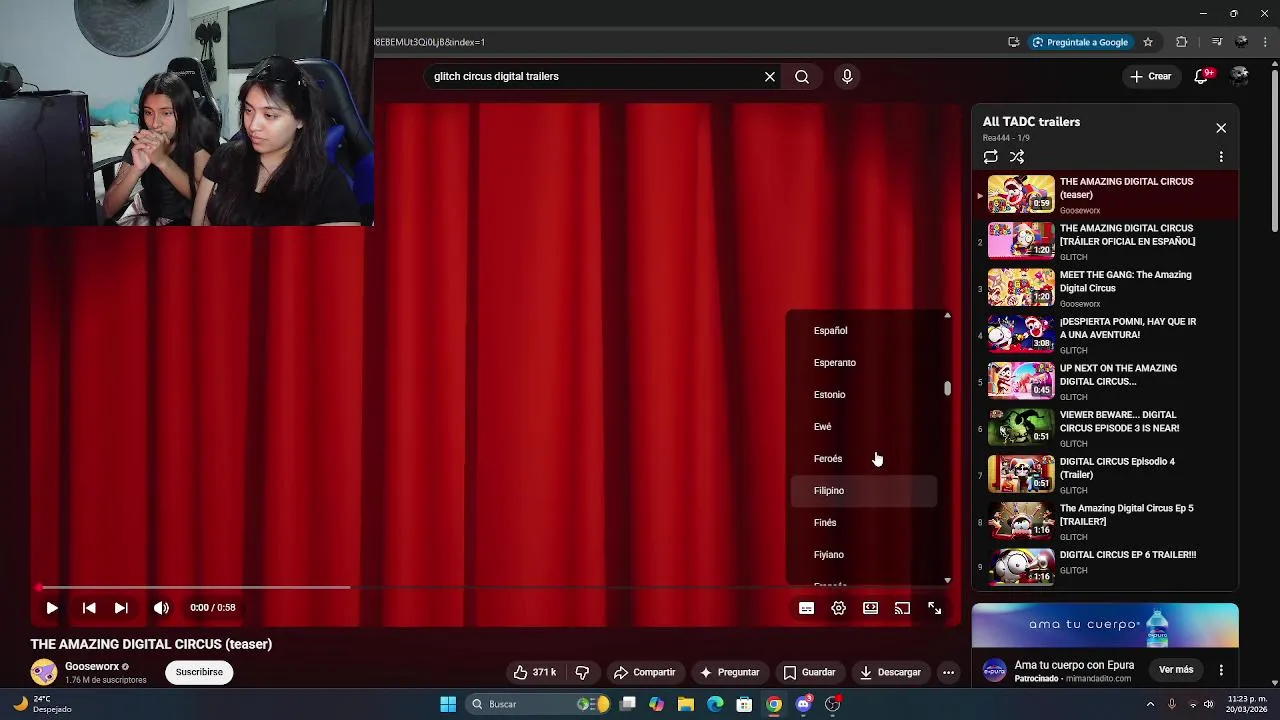Toggle playlist shuffle button
1280x720 pixels.
tap(1017, 157)
